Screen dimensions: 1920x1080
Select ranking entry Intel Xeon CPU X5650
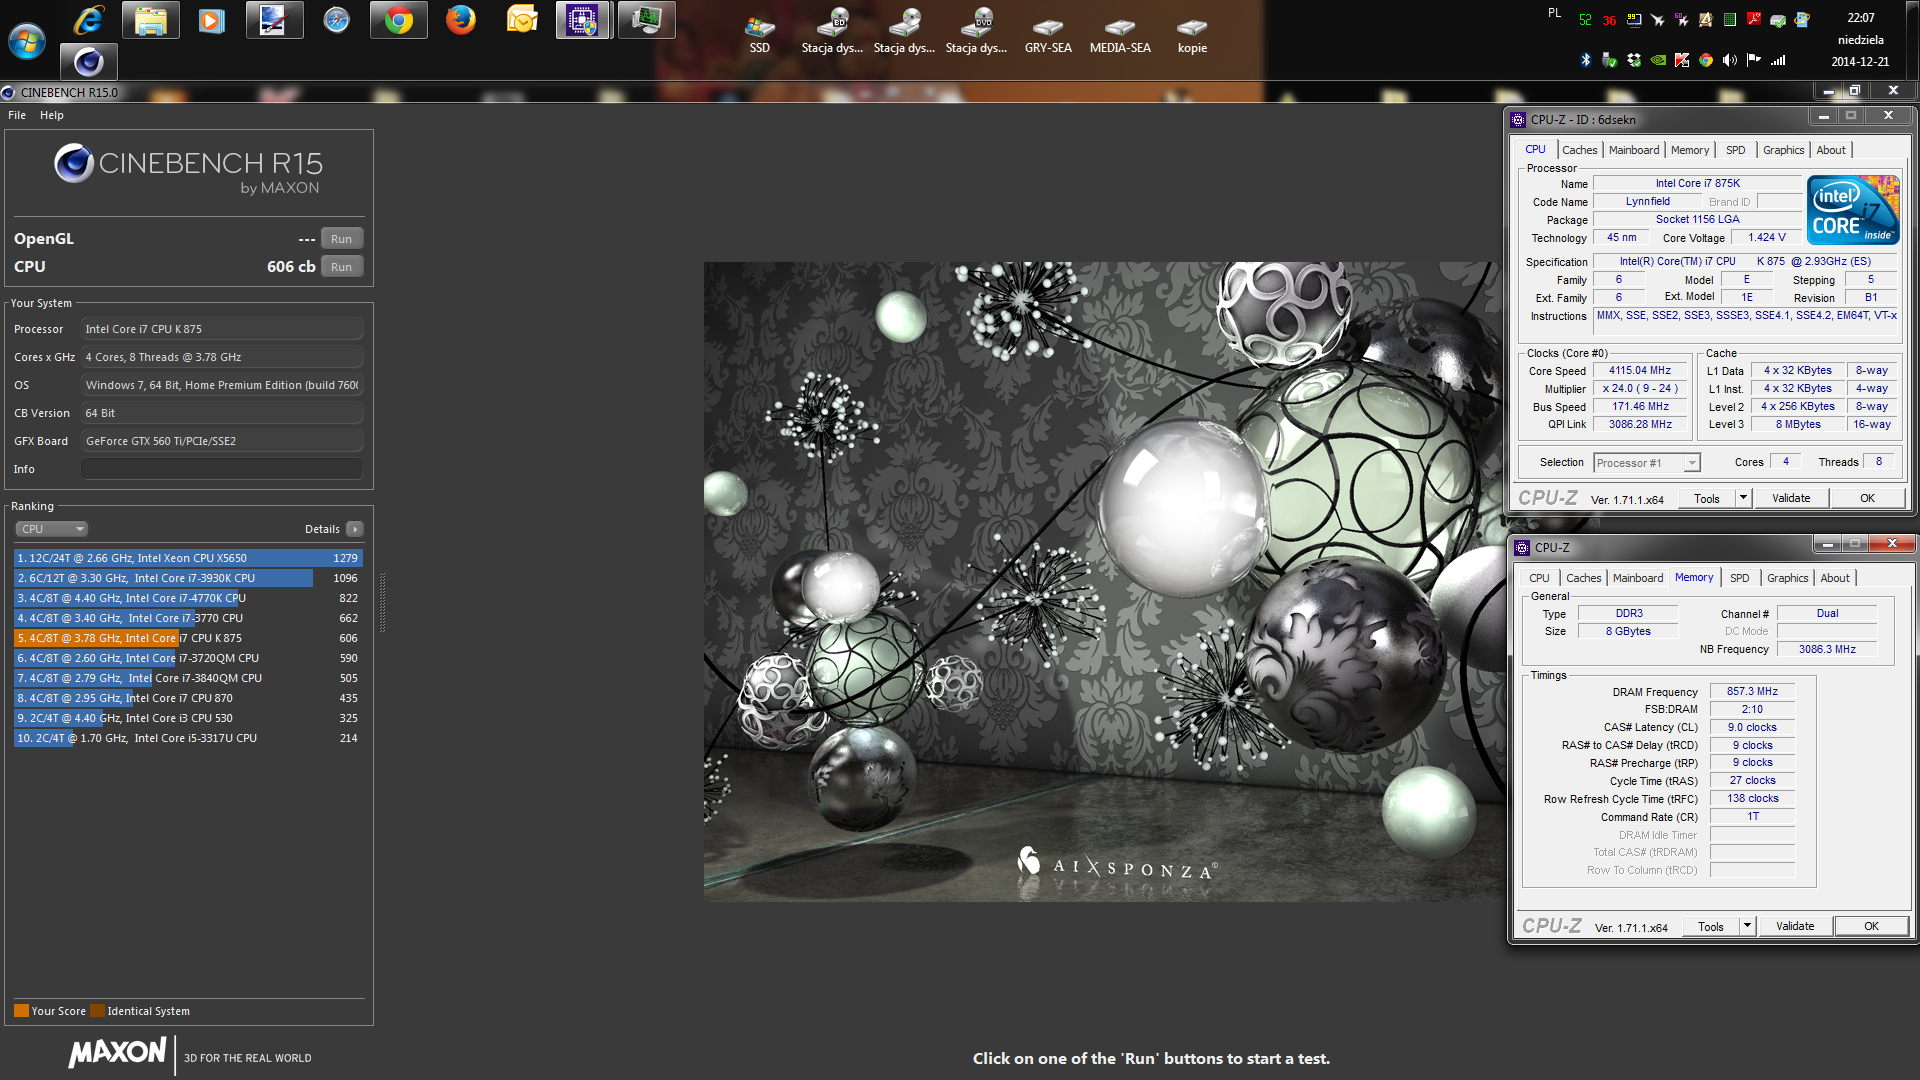(x=188, y=558)
